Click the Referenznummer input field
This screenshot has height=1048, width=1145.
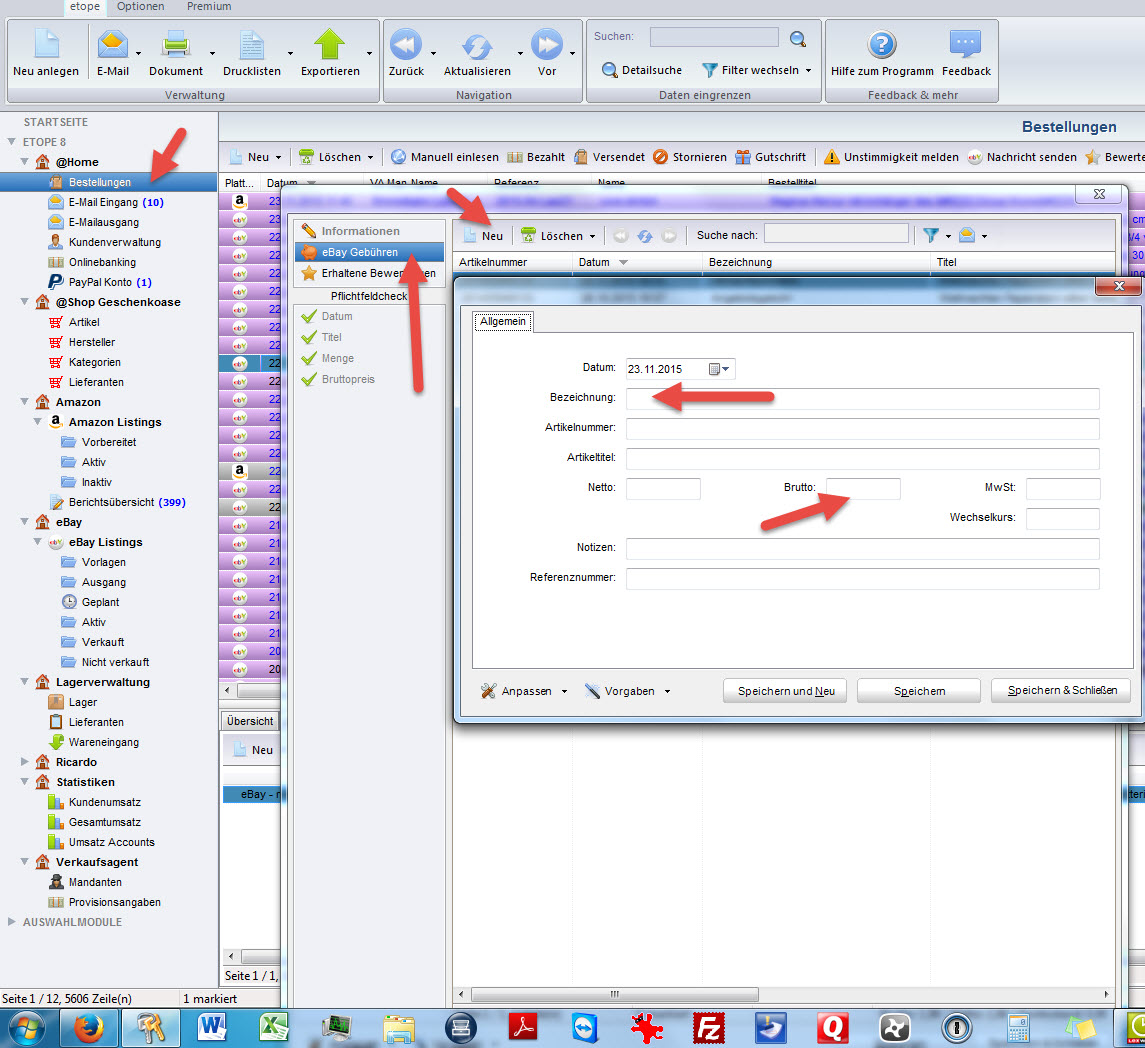(862, 578)
